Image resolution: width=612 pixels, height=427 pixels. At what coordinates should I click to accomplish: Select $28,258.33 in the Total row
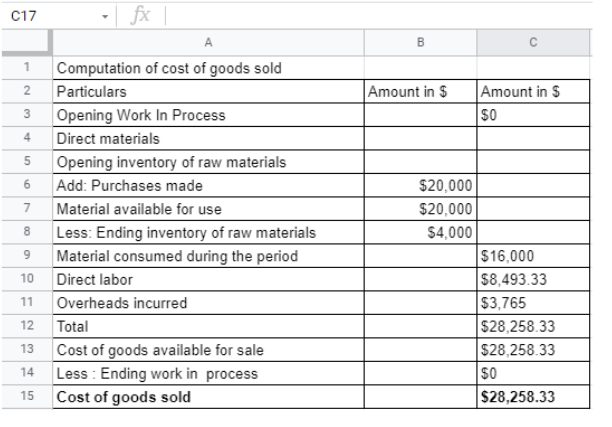click(533, 326)
